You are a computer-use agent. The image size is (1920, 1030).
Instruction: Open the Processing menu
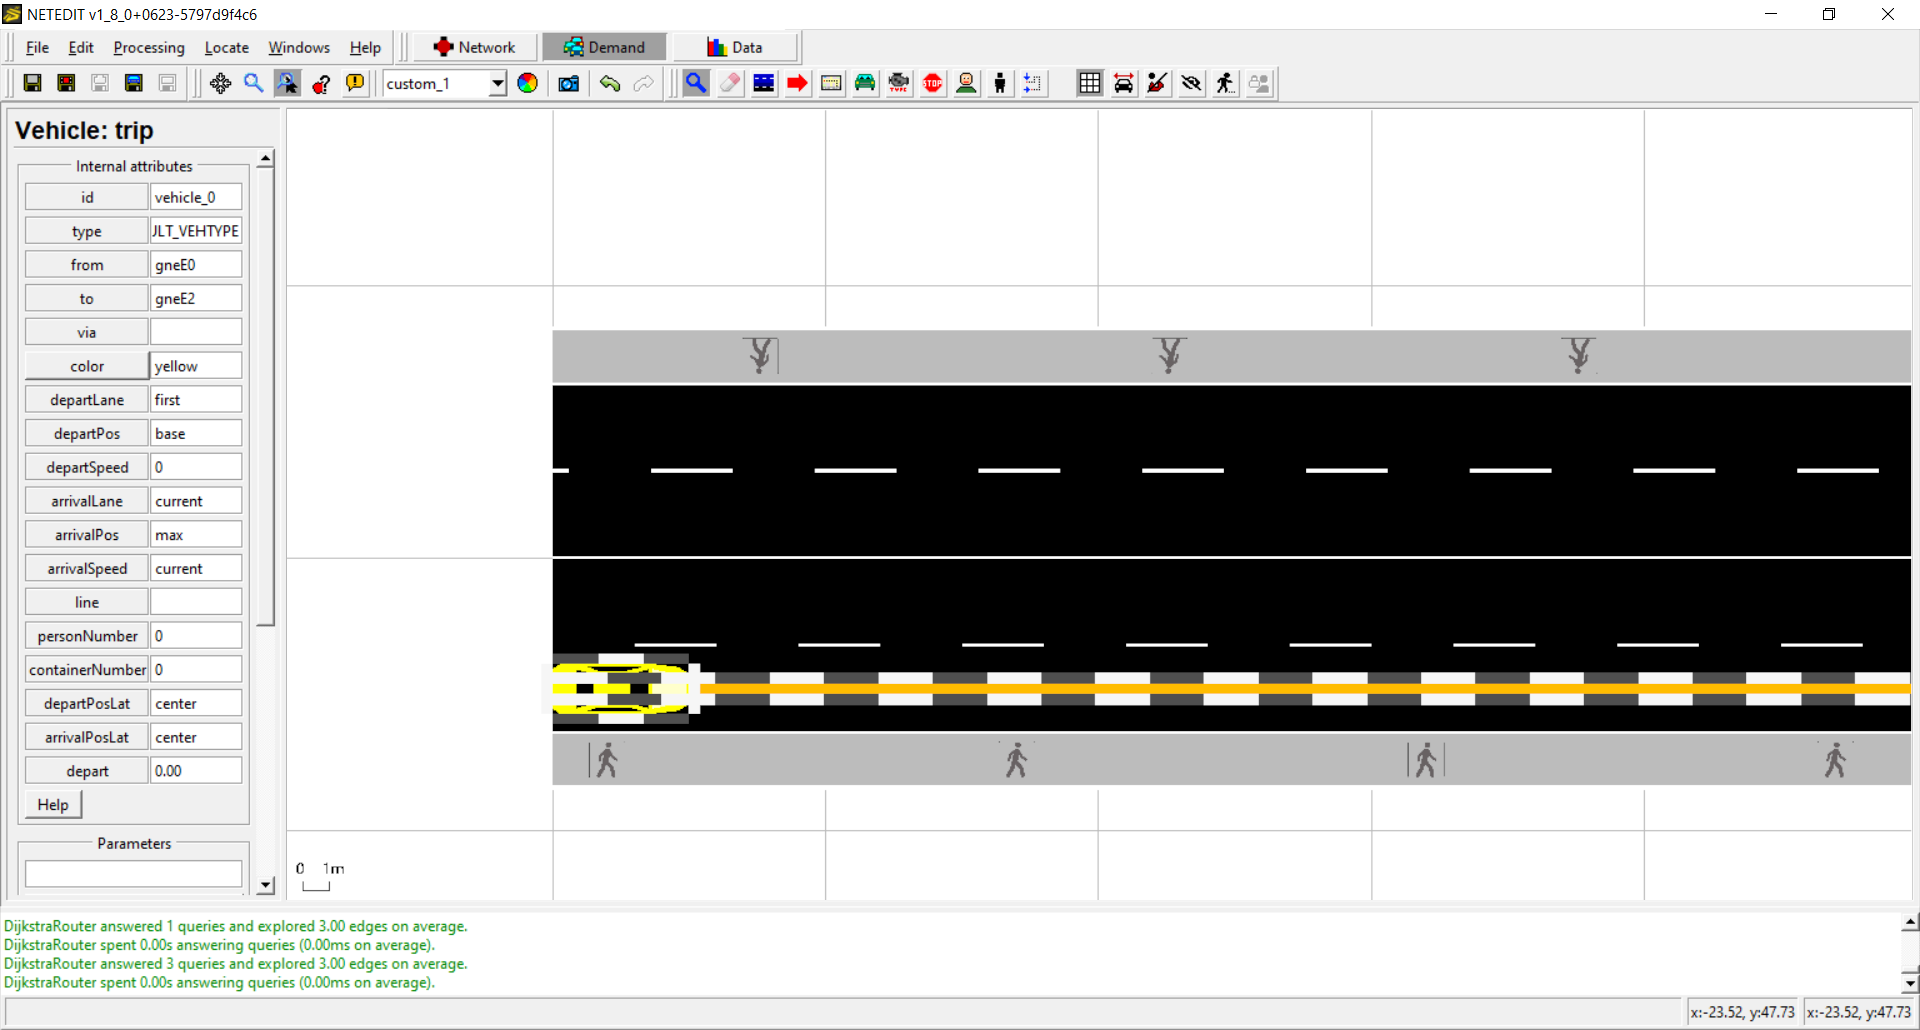coord(149,47)
